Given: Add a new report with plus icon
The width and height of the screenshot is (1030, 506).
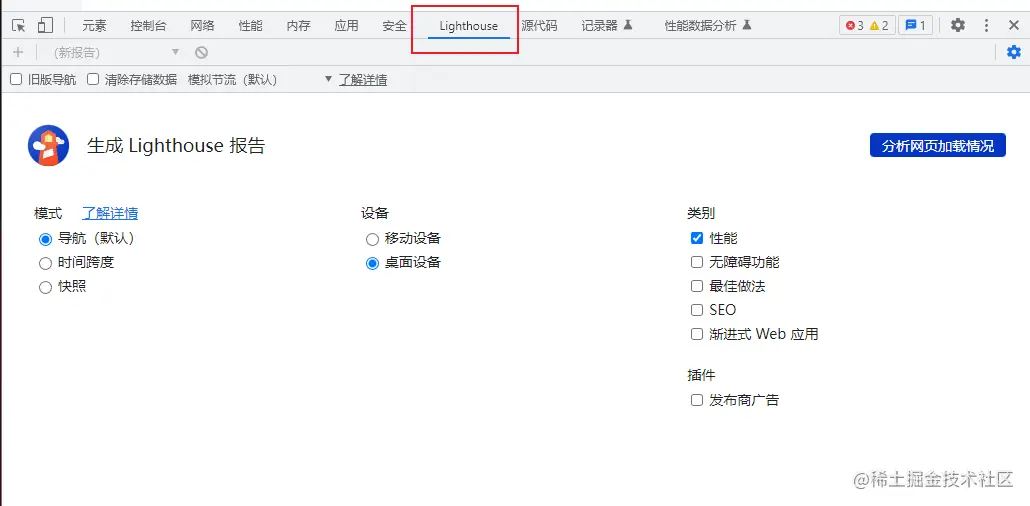Looking at the screenshot, I should (18, 52).
